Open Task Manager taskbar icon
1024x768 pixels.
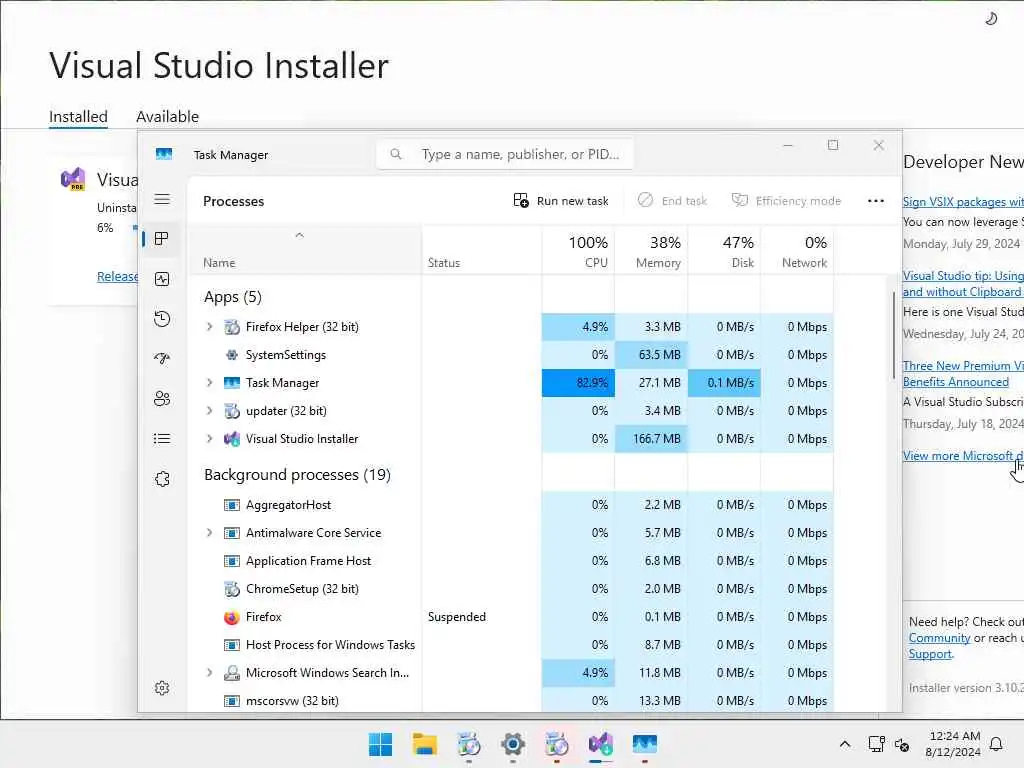pyautogui.click(x=645, y=744)
